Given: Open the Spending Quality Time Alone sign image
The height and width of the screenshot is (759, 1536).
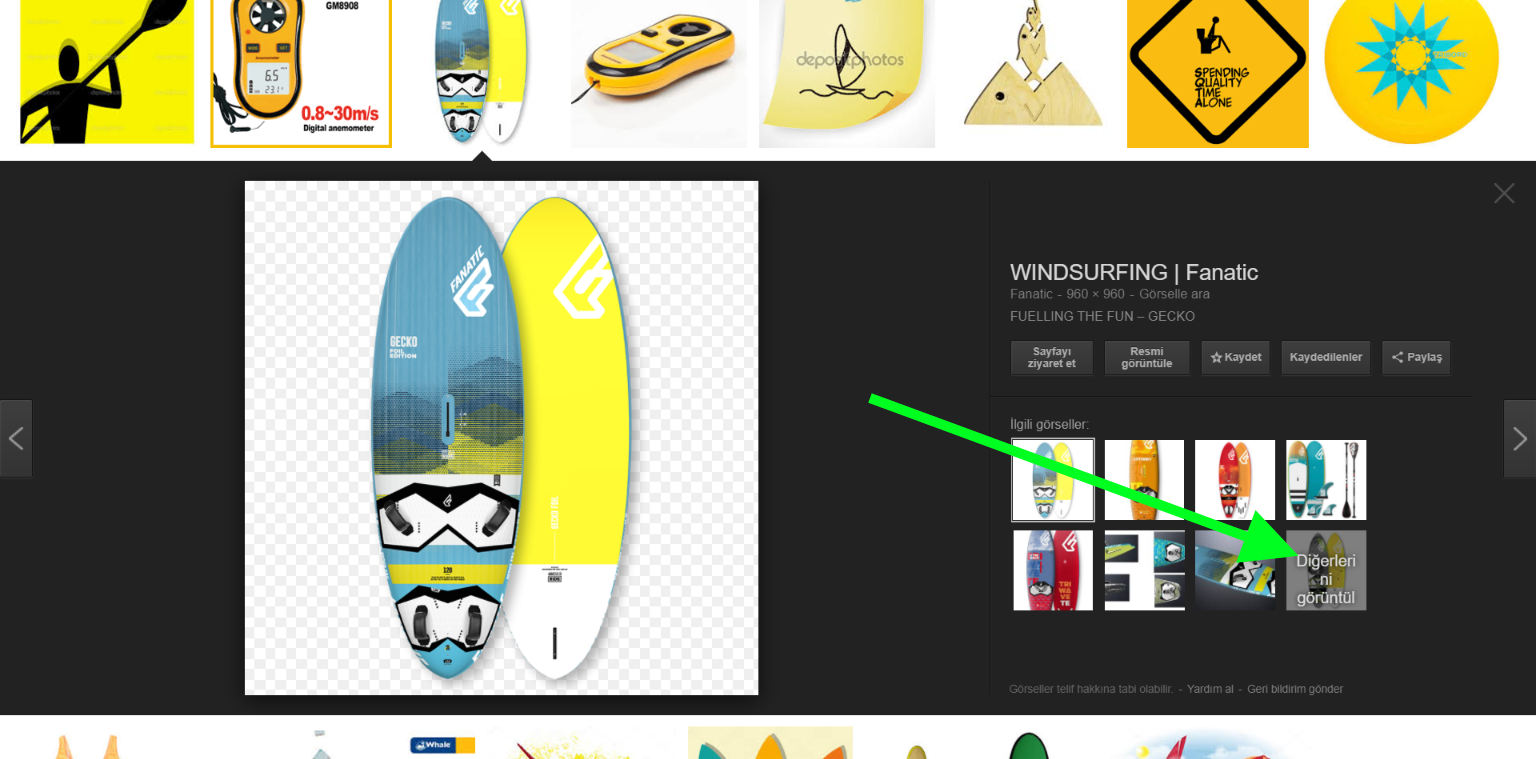Looking at the screenshot, I should 1218,72.
